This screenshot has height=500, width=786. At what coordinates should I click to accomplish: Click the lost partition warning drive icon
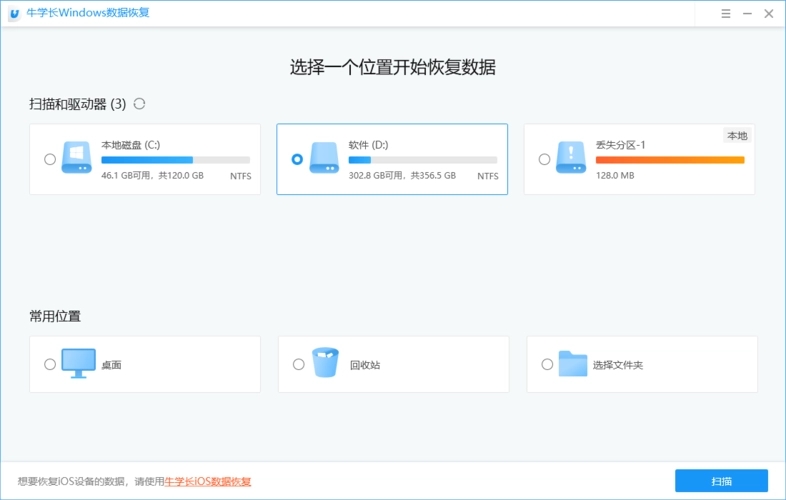[572, 158]
